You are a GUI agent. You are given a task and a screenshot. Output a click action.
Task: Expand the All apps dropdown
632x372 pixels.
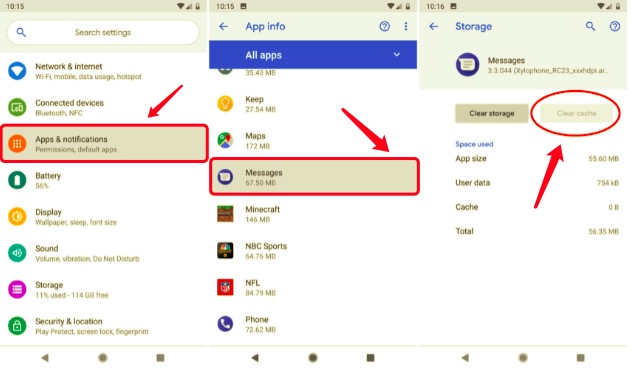pos(313,55)
